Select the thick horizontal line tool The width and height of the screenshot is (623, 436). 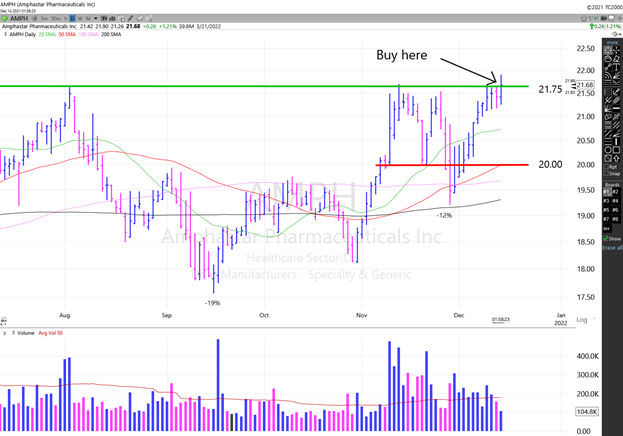click(616, 108)
